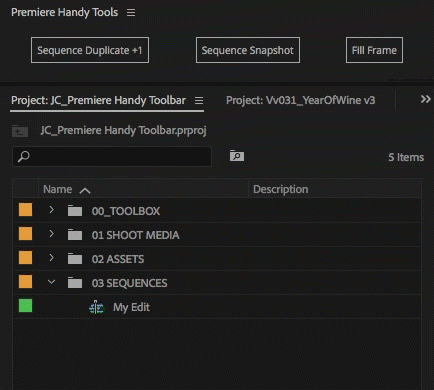This screenshot has height=390, width=434.
Task: Select the JC_Premiere Handy Toolbar project tab
Action: point(98,100)
